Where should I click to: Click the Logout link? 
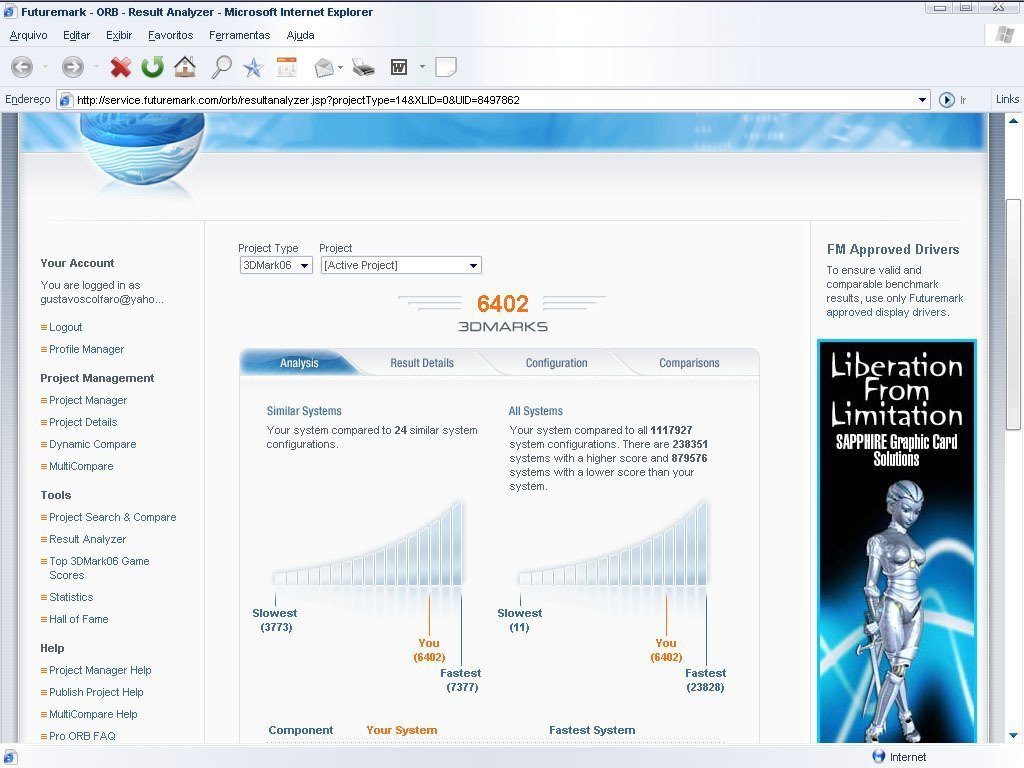coord(65,327)
